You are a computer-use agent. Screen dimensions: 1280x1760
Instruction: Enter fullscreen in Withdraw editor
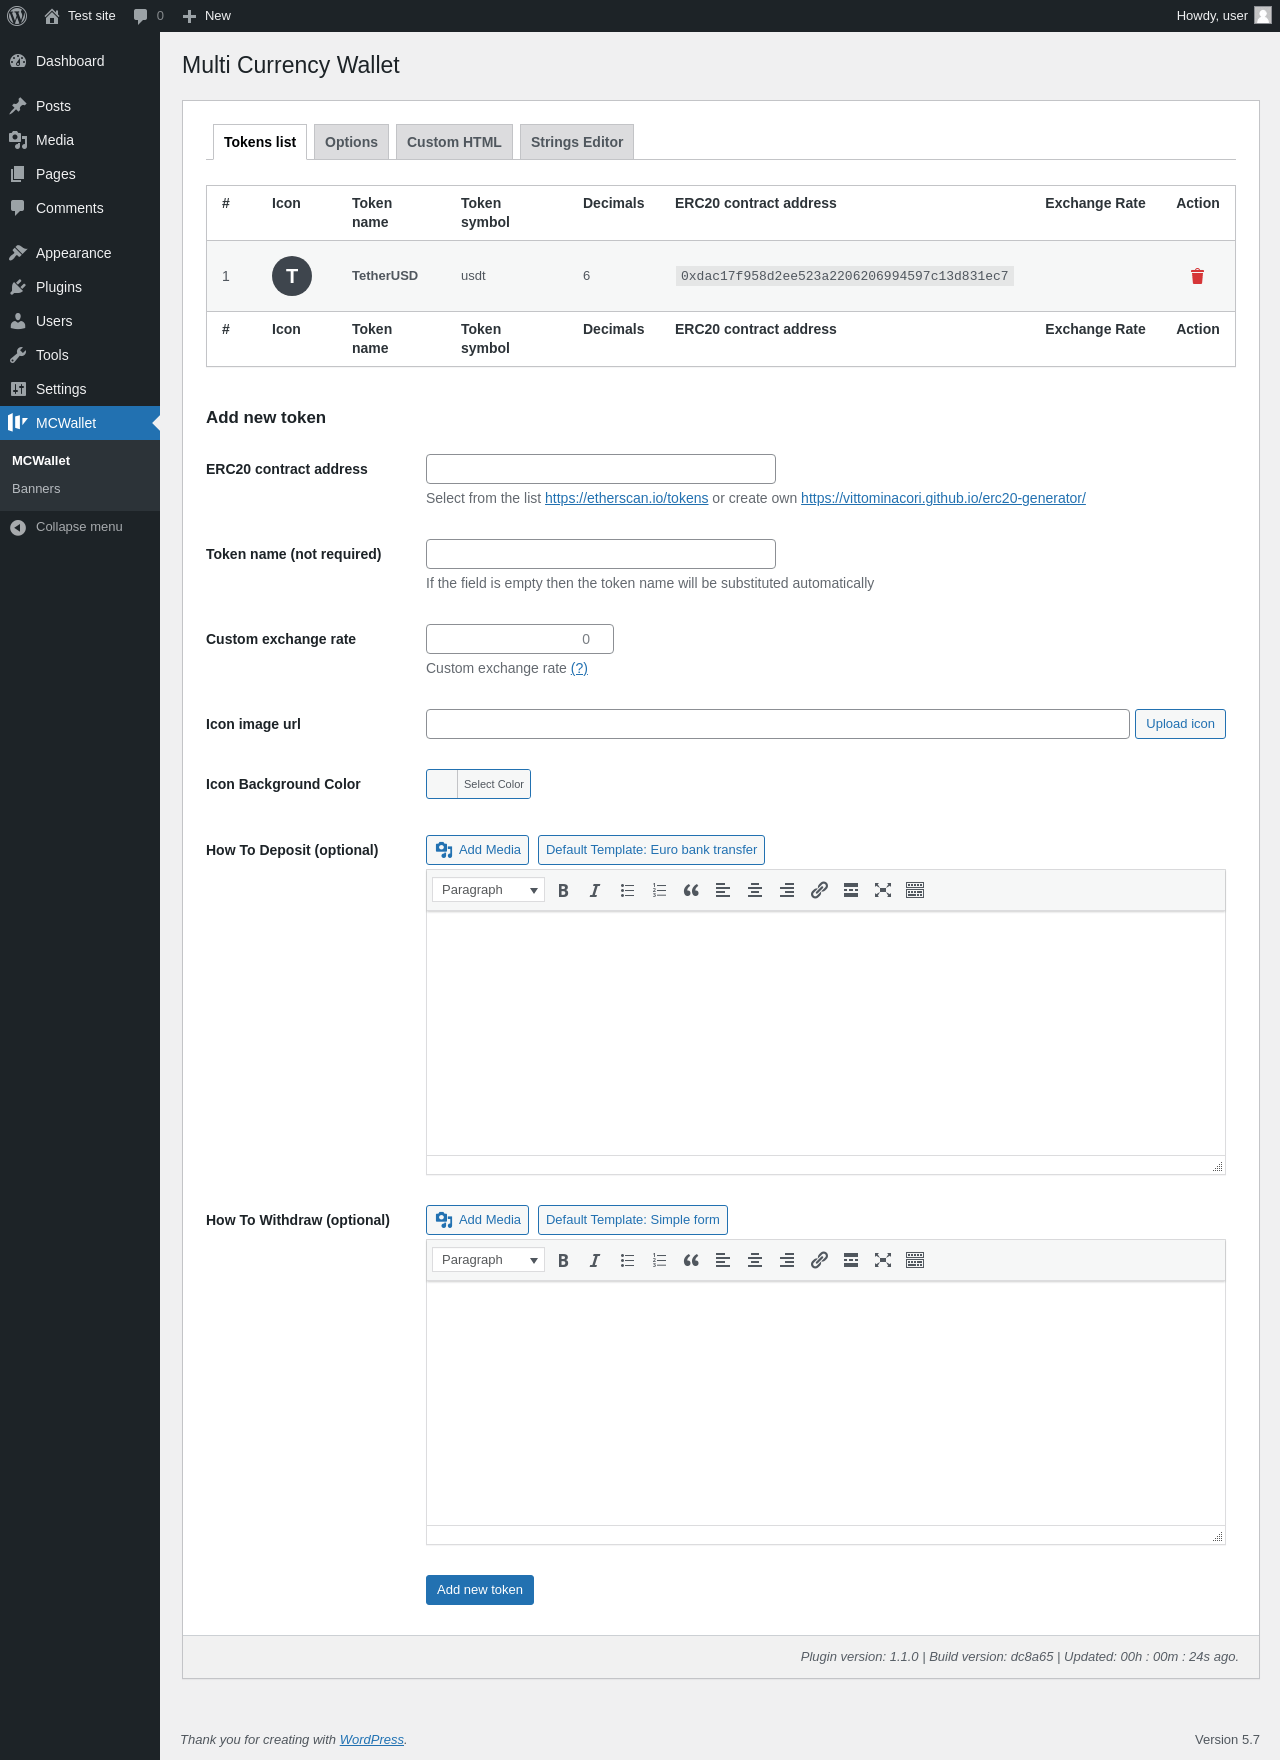[x=883, y=1260]
